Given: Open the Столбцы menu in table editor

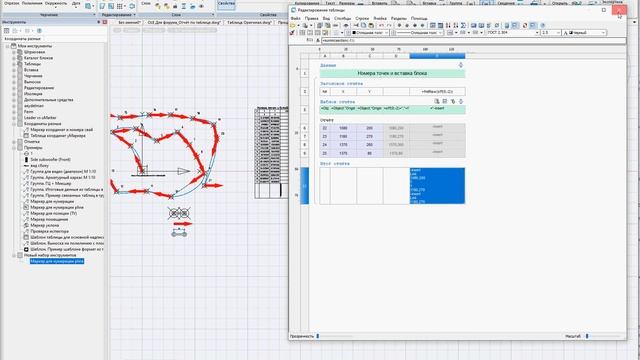Looking at the screenshot, I should click(342, 18).
